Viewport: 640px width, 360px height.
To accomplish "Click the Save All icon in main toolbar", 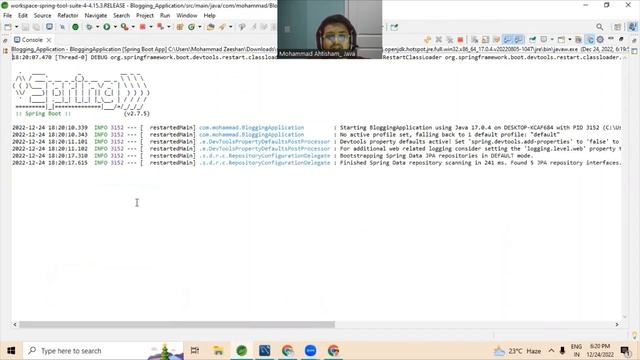I will [36, 27].
